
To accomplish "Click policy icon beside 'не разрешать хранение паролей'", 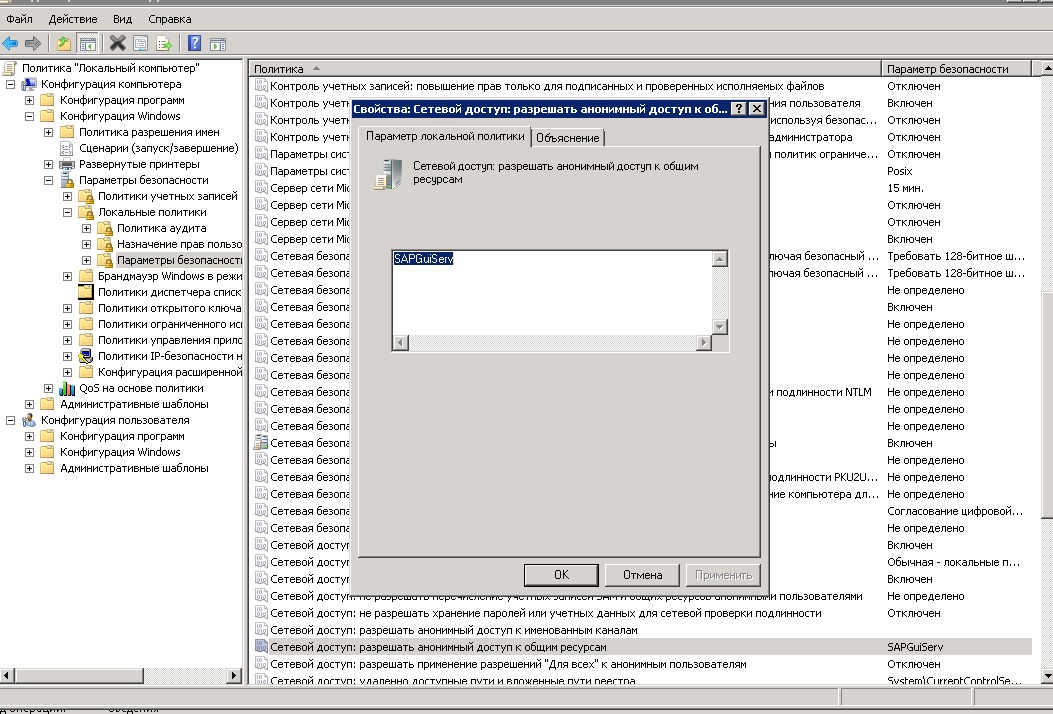I will point(261,613).
